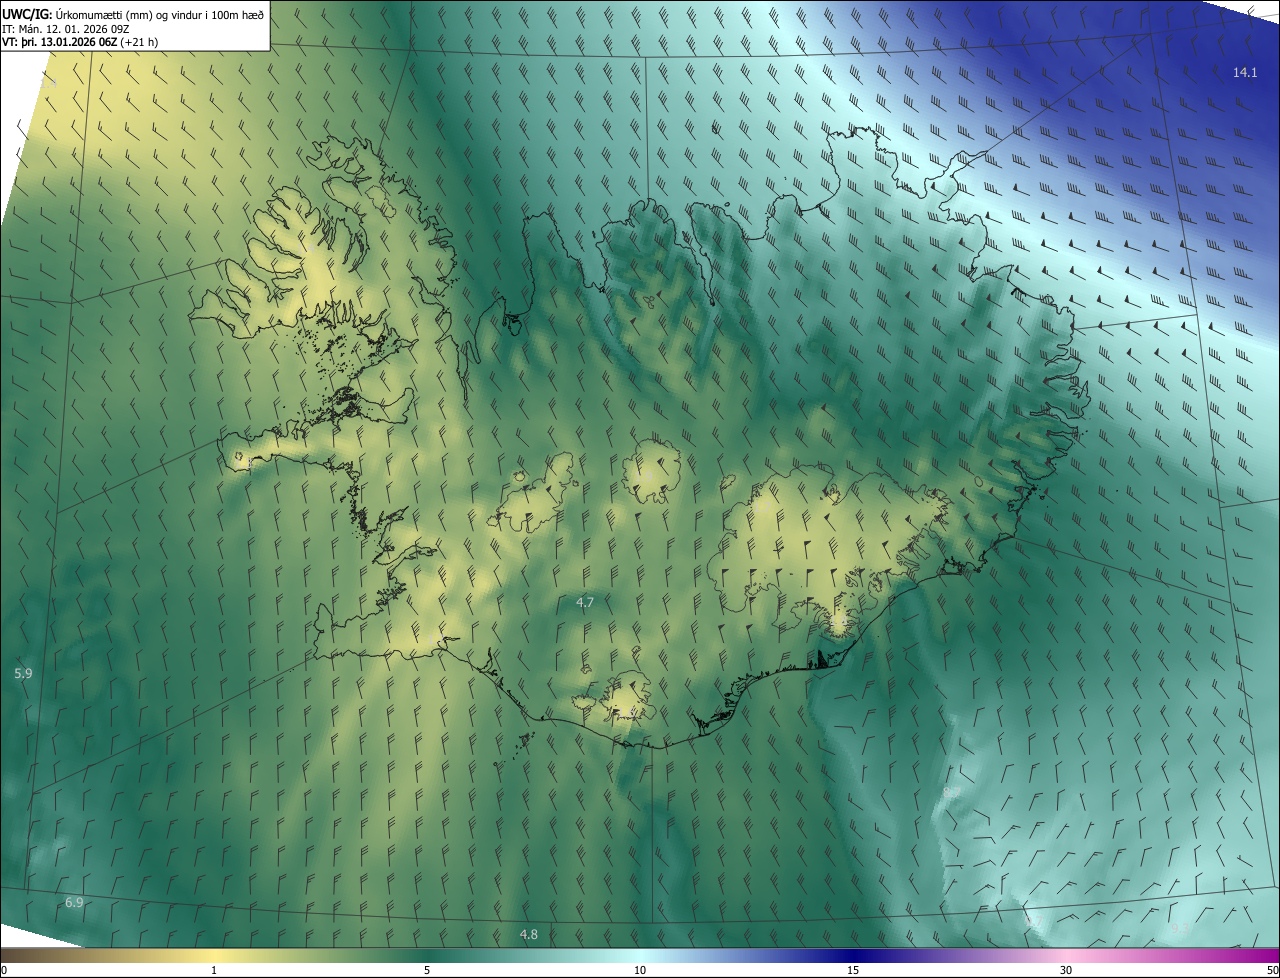This screenshot has height=978, width=1280.
Task: Click the initial time line 'IT: Mán. 12. 01. 2026 09Z'
Action: (66, 29)
